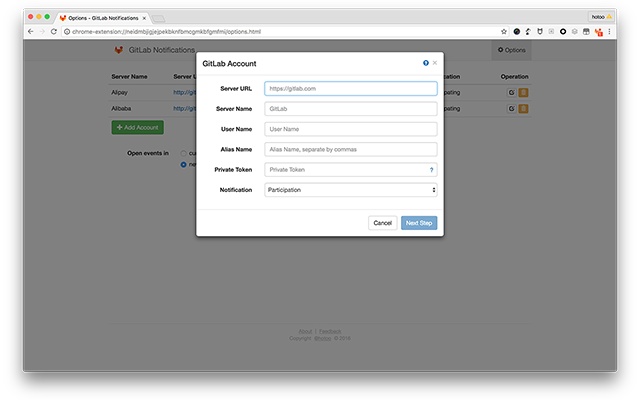Click the GitLab Notifications fox logo
Screen dimensions: 640x400
pyautogui.click(x=119, y=50)
